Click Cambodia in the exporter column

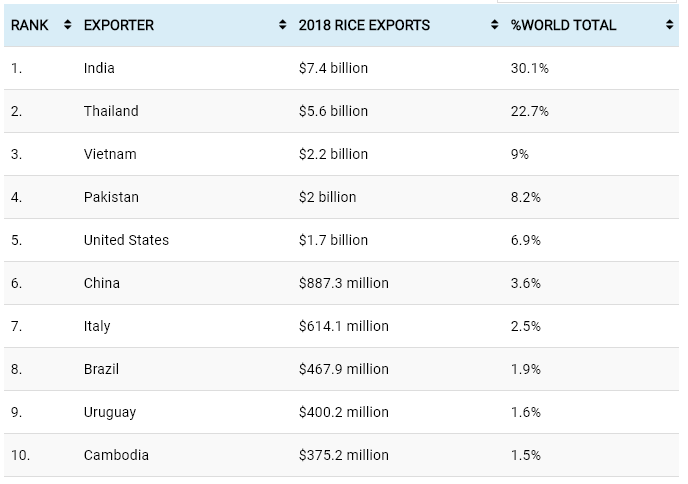click(x=116, y=455)
